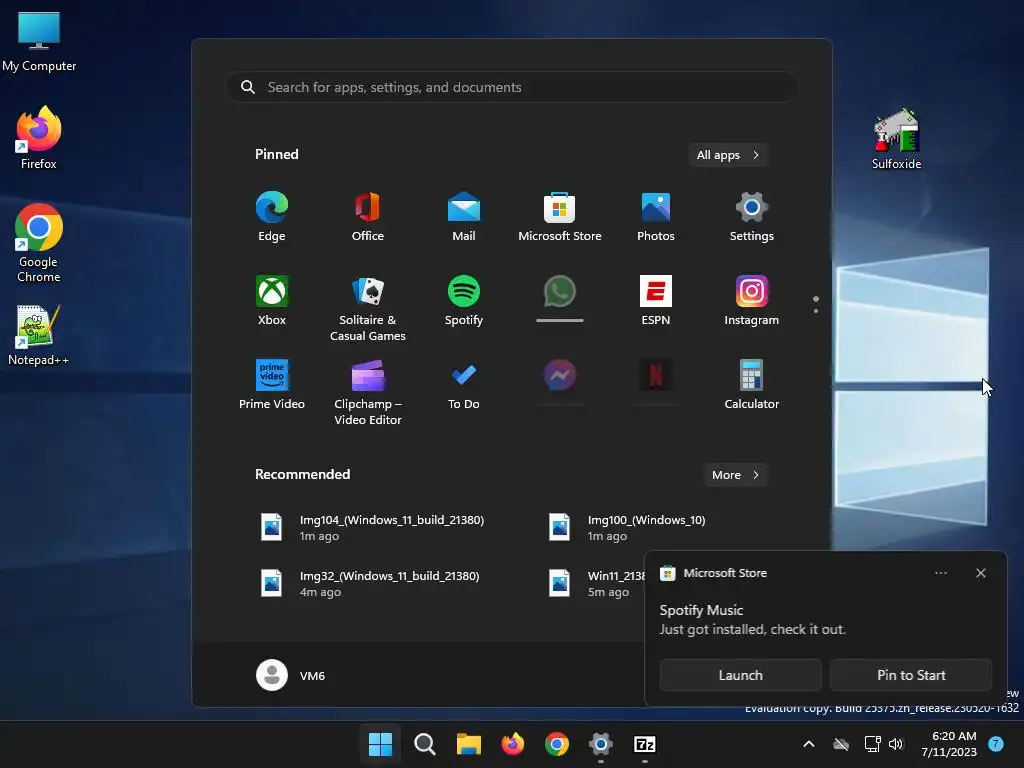Show More recommended items
Viewport: 1024px width, 768px height.
(x=735, y=475)
